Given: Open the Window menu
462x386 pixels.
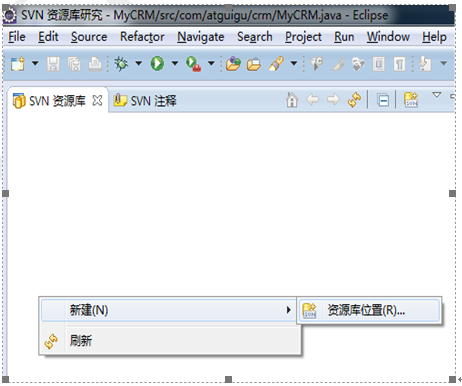Looking at the screenshot, I should (x=388, y=37).
